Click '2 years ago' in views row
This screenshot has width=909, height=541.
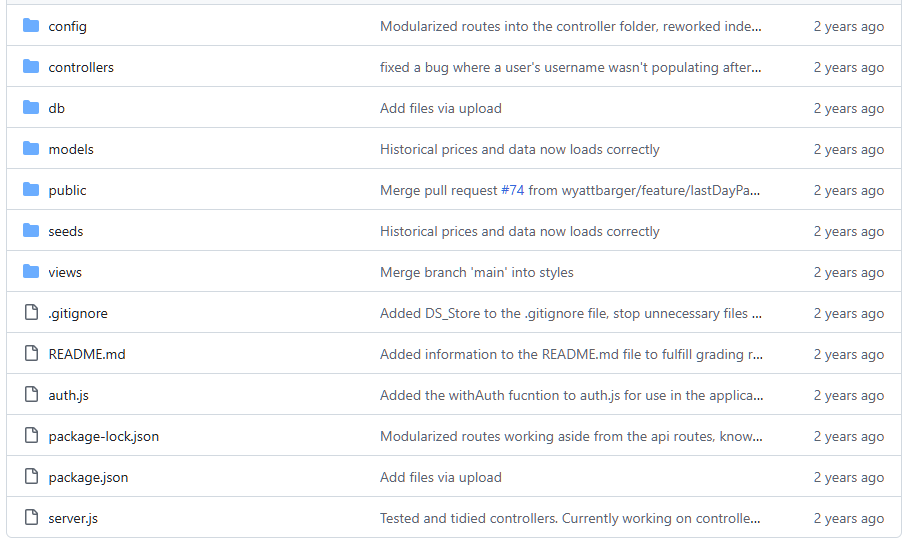click(x=849, y=273)
